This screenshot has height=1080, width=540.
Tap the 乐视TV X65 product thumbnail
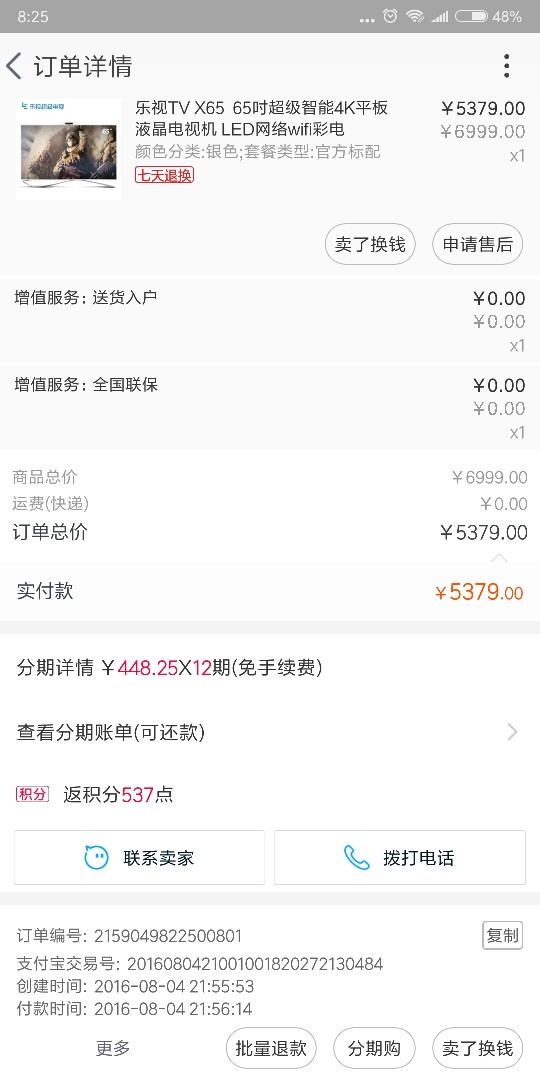(68, 149)
